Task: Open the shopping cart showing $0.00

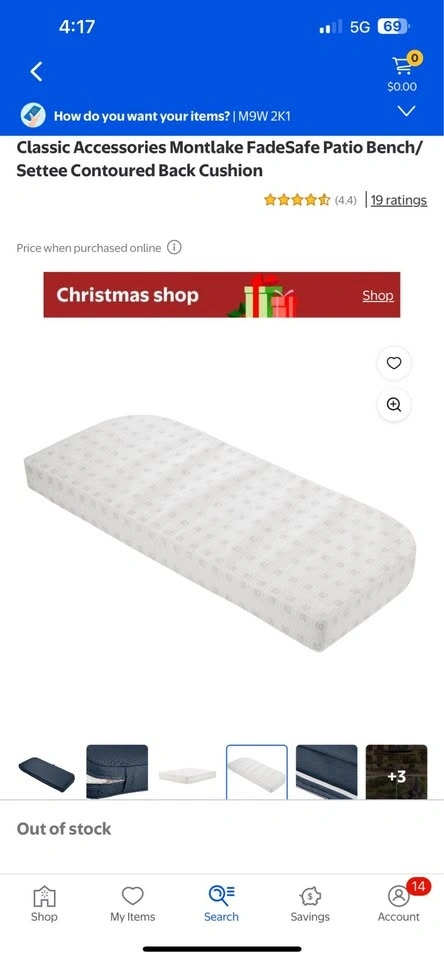Action: point(402,73)
